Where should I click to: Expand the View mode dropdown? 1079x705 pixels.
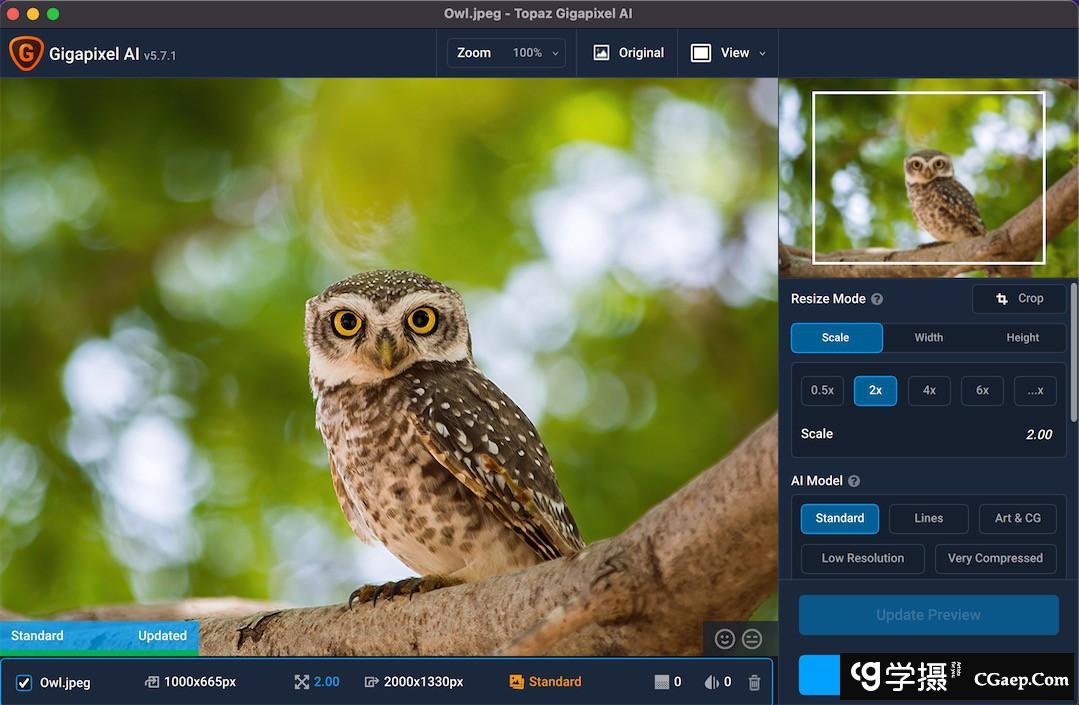(x=729, y=53)
